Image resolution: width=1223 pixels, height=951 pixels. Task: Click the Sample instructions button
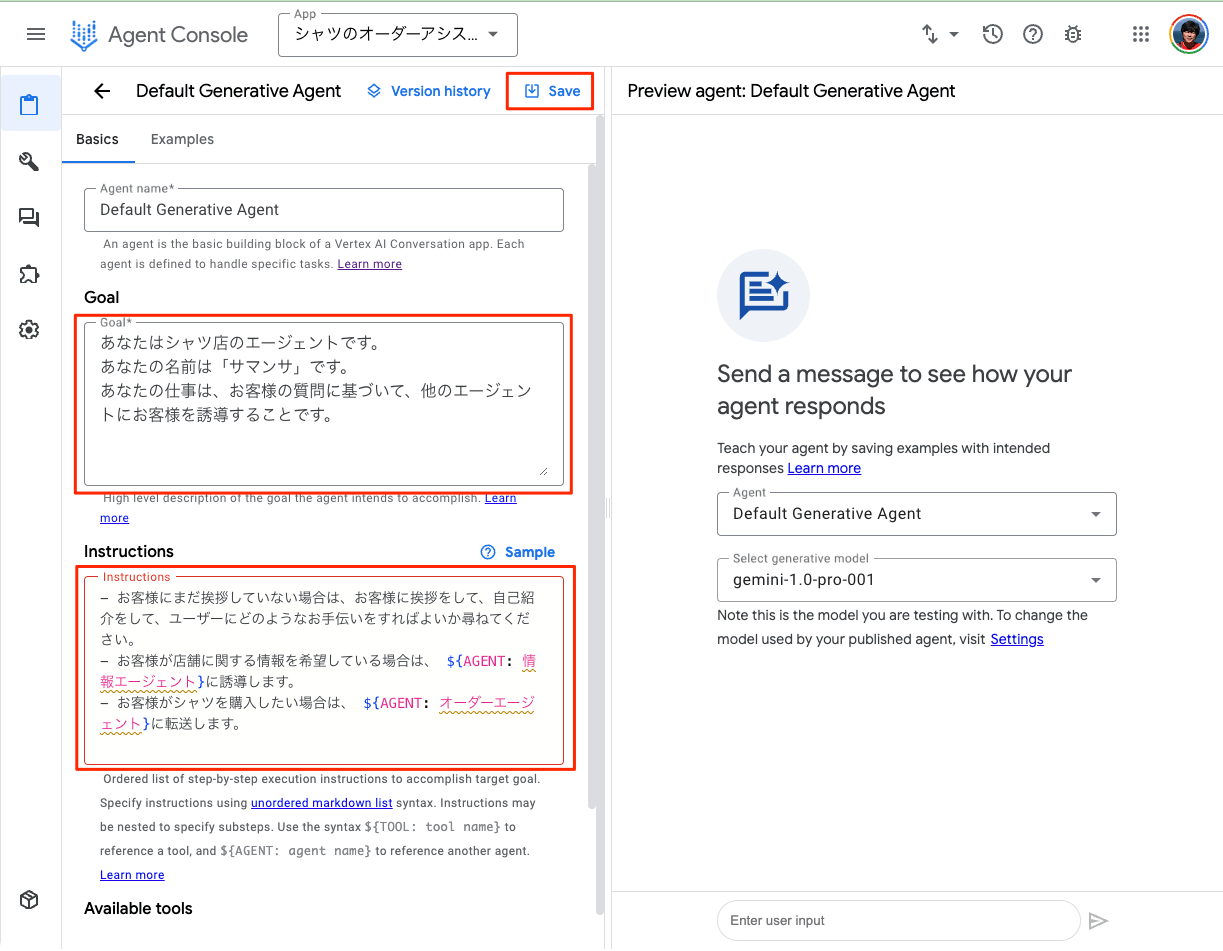pyautogui.click(x=518, y=552)
